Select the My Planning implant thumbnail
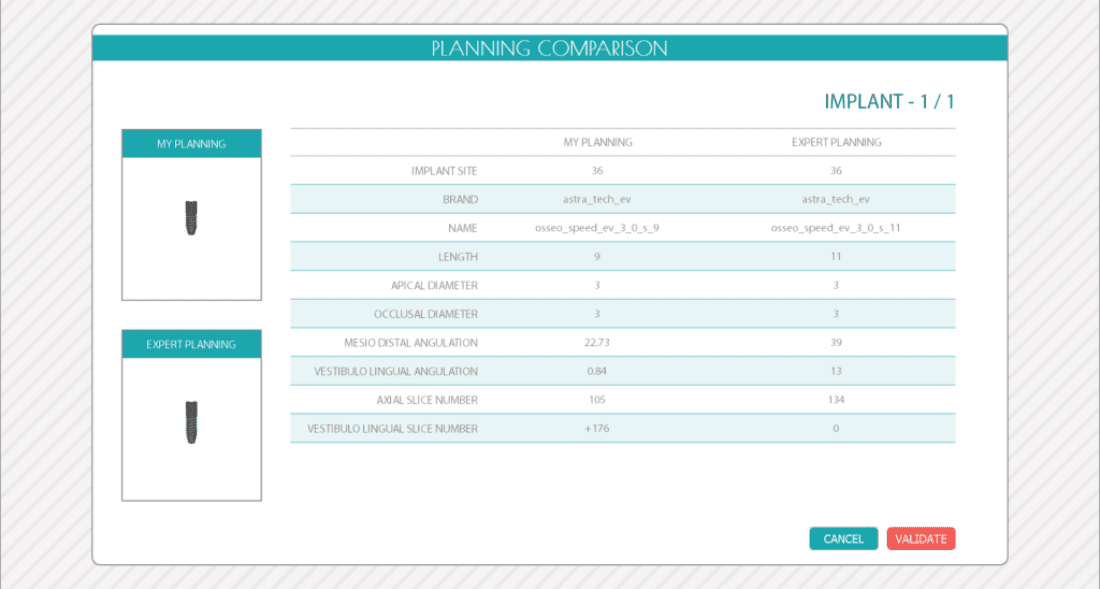Image resolution: width=1100 pixels, height=589 pixels. click(192, 218)
